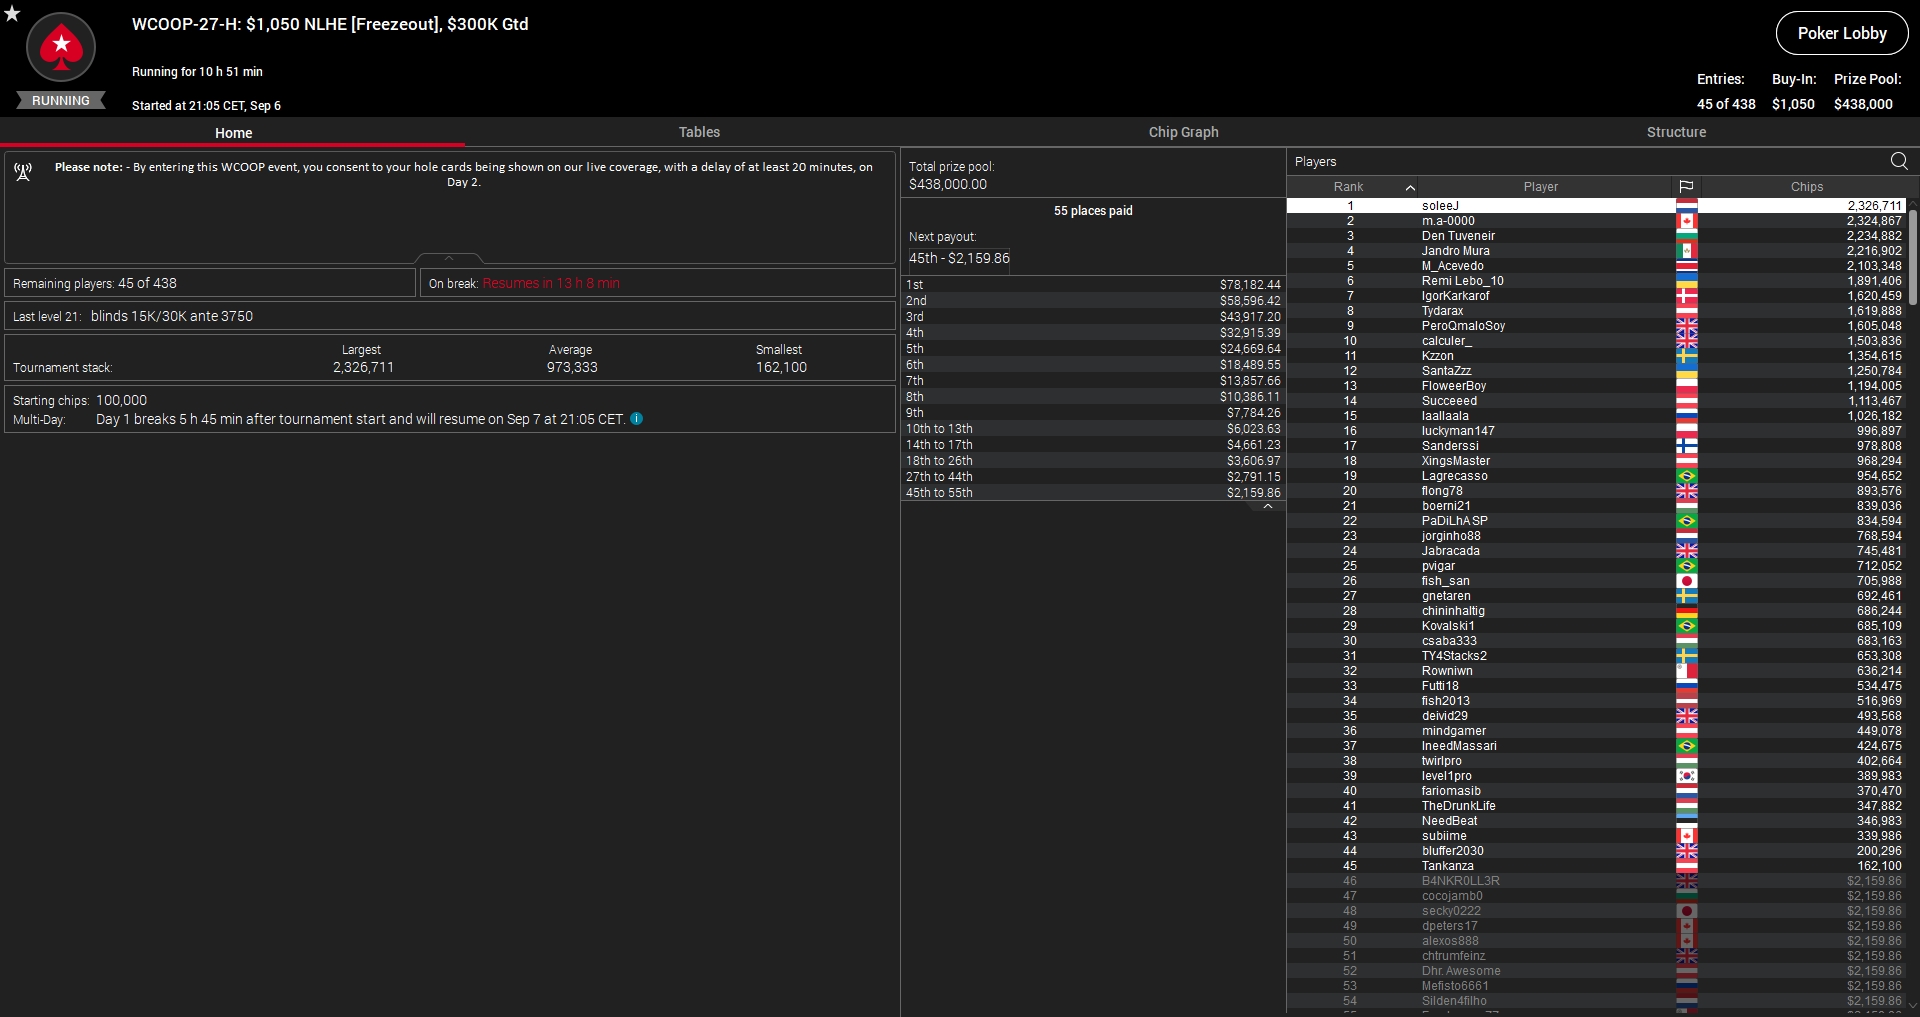Click the flag next to PaDiLhA SP
This screenshot has height=1017, width=1920.
[1687, 521]
